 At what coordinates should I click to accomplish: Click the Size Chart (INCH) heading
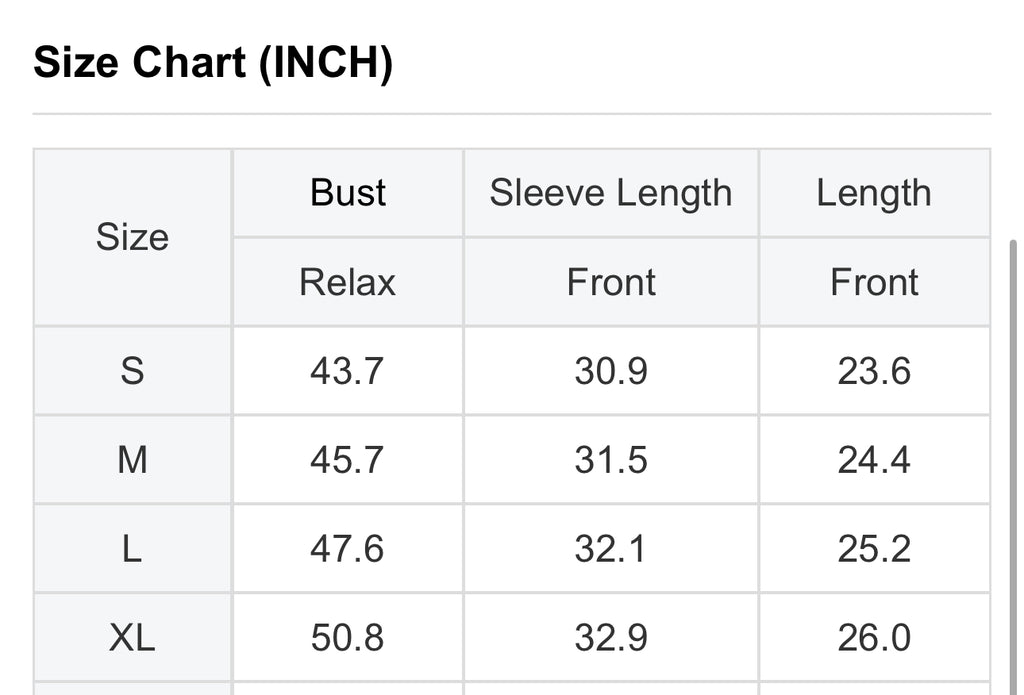pos(213,63)
